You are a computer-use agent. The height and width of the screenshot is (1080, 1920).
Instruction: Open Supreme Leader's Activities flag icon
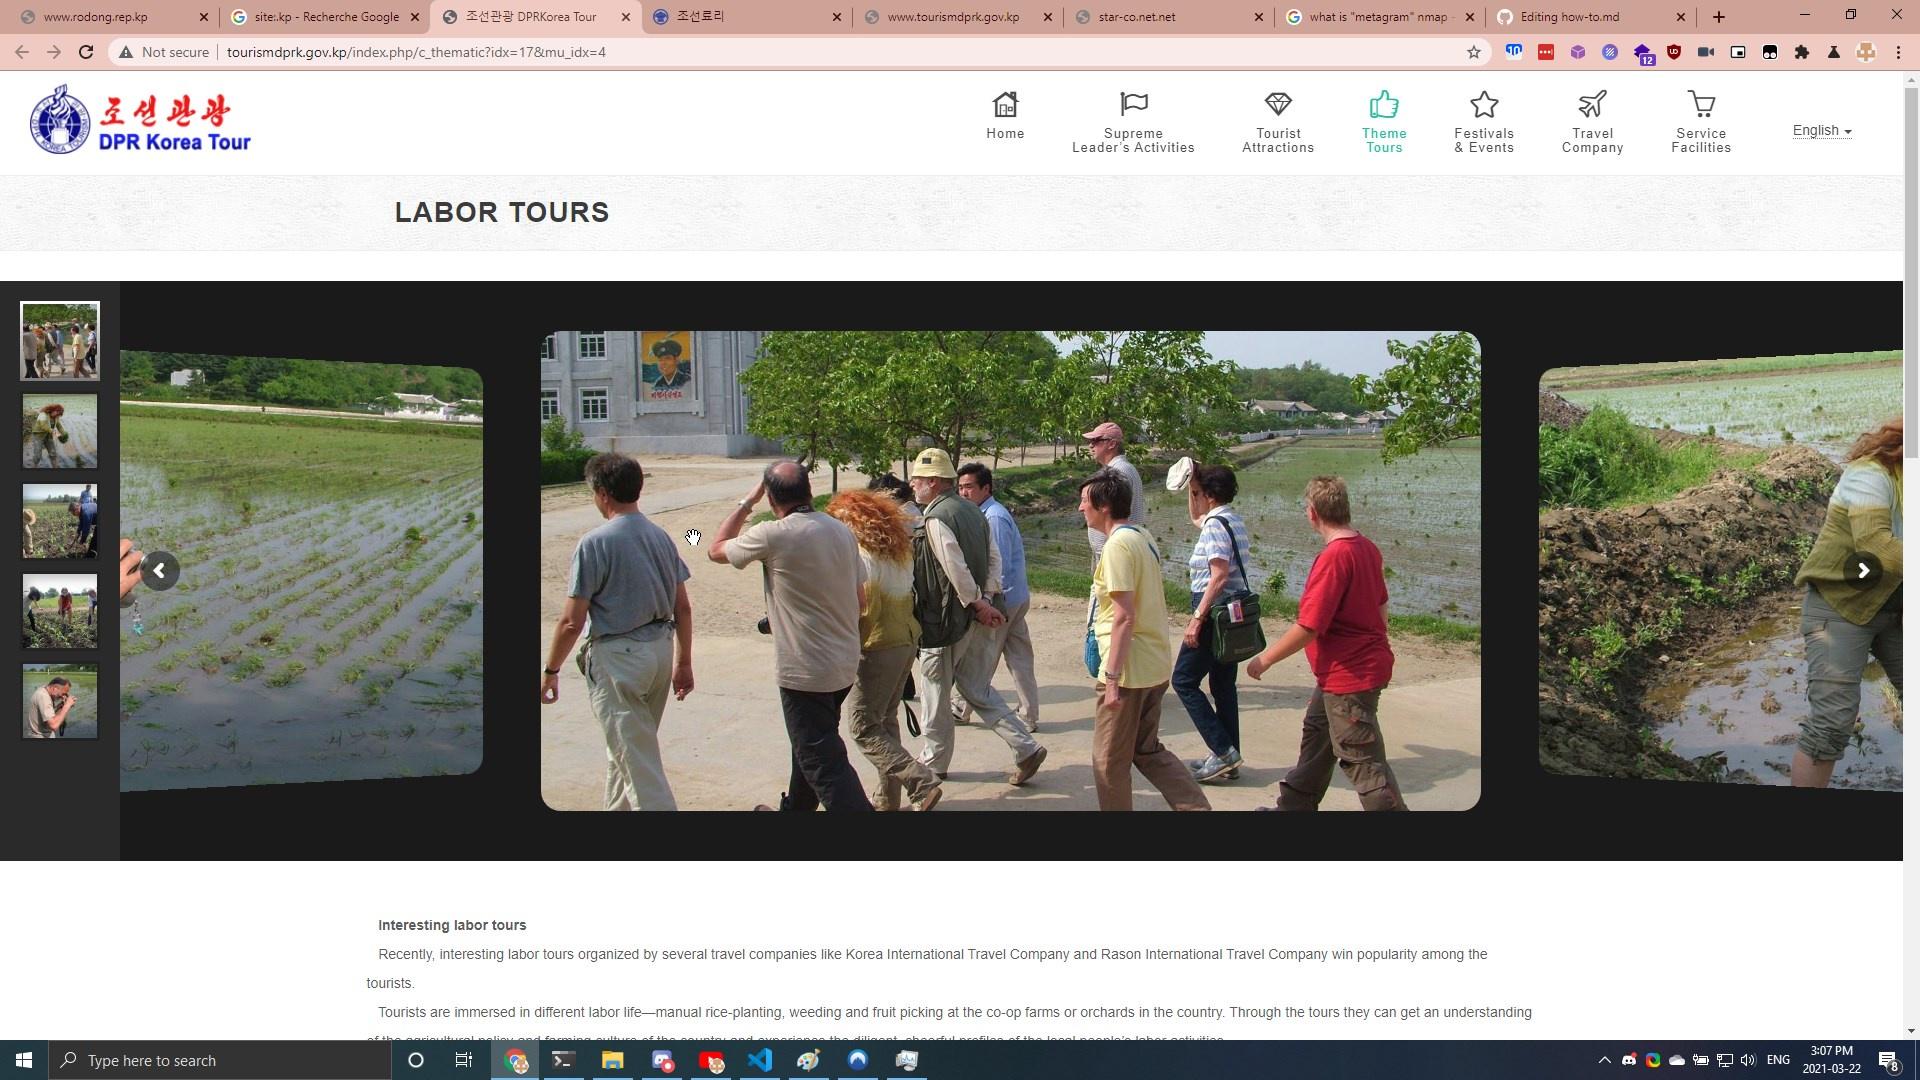pos(1133,105)
